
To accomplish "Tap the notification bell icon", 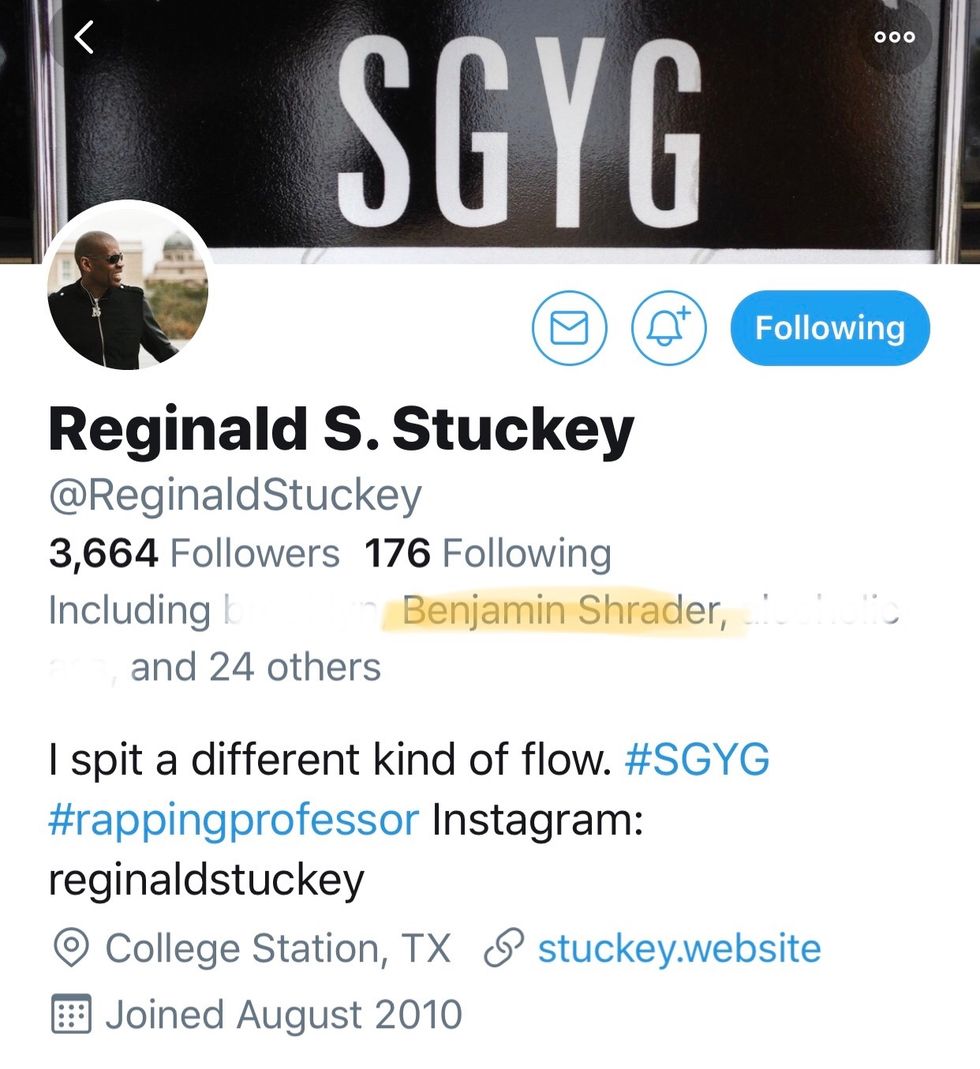I will click(669, 328).
